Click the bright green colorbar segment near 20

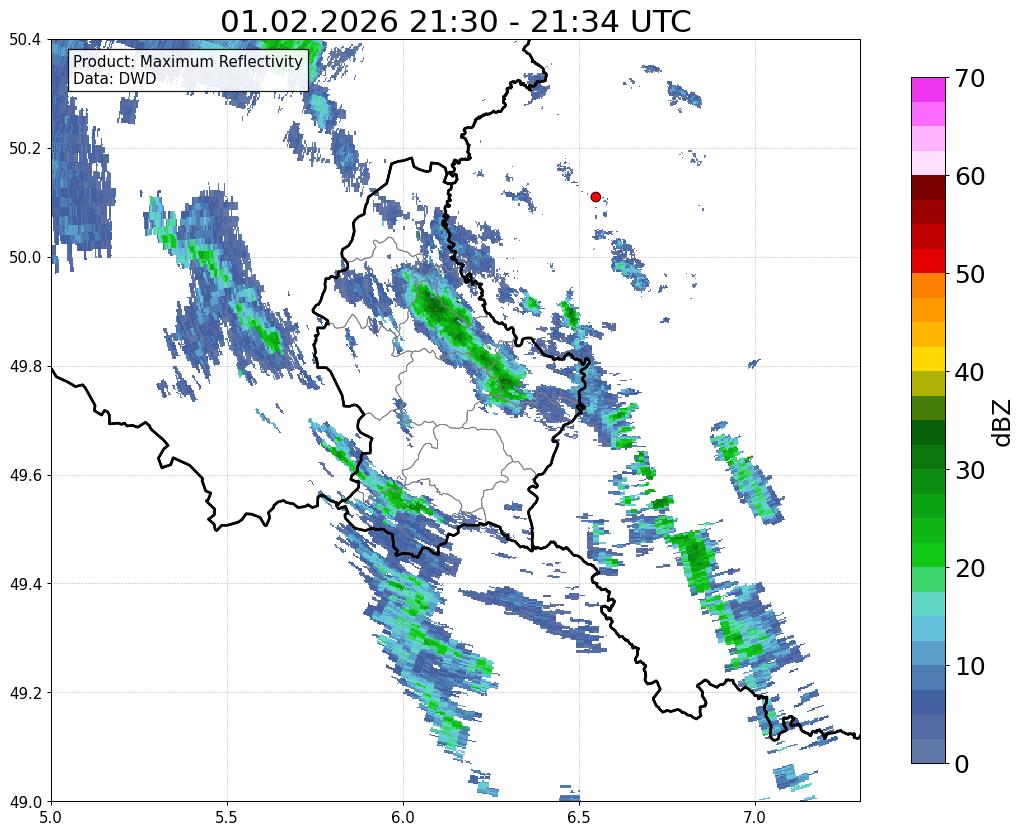(x=928, y=555)
